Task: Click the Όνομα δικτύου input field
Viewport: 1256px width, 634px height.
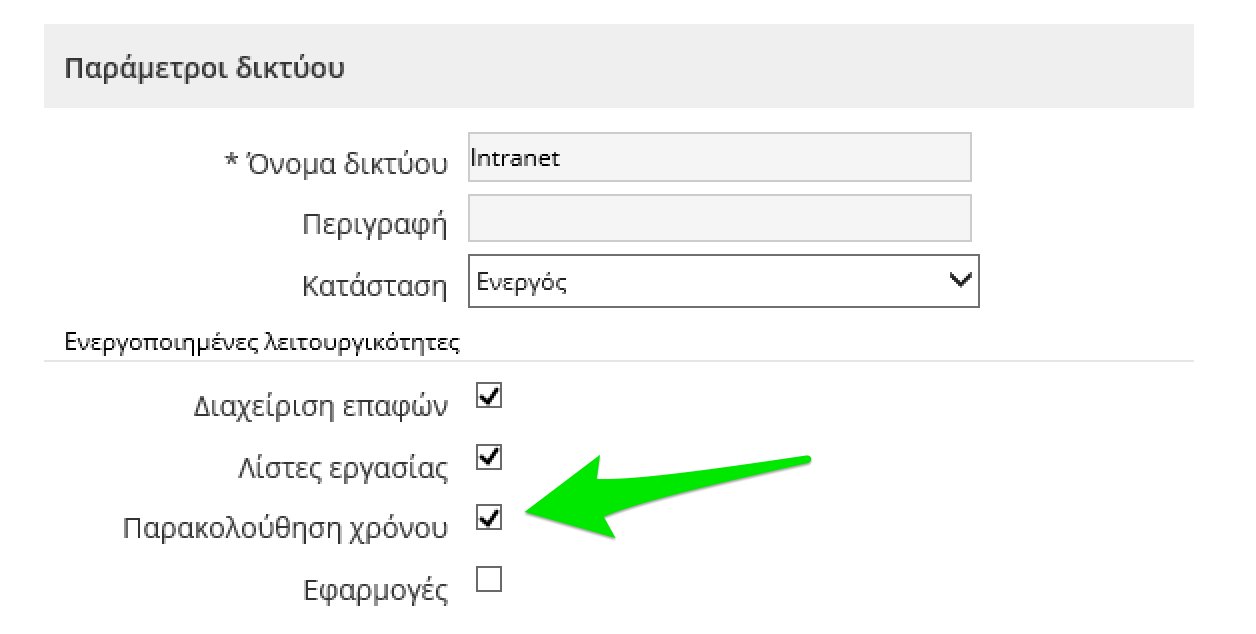Action: click(719, 158)
